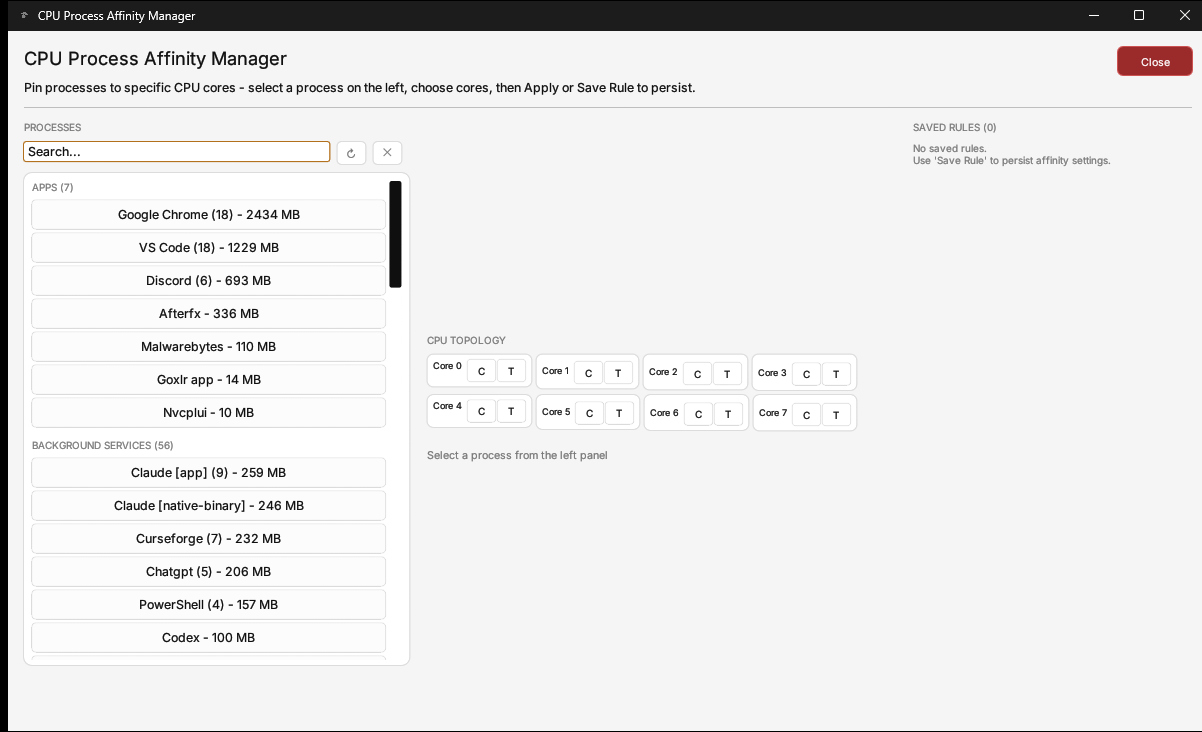Select Chatgpt (5) process
This screenshot has width=1202, height=732.
208,571
